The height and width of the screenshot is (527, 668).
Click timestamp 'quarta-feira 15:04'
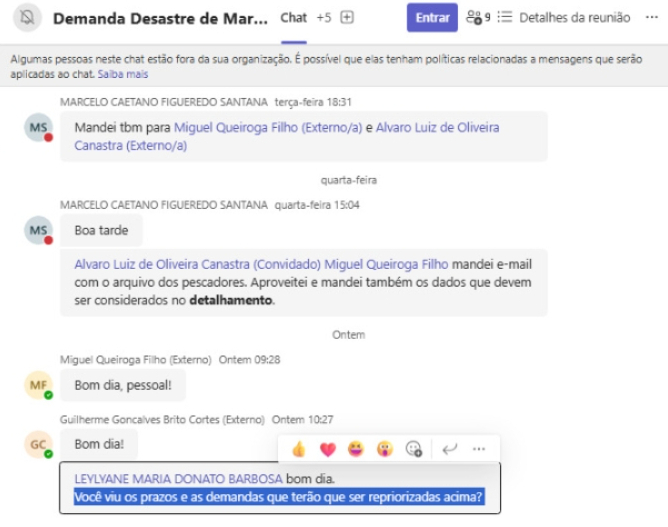tap(317, 205)
